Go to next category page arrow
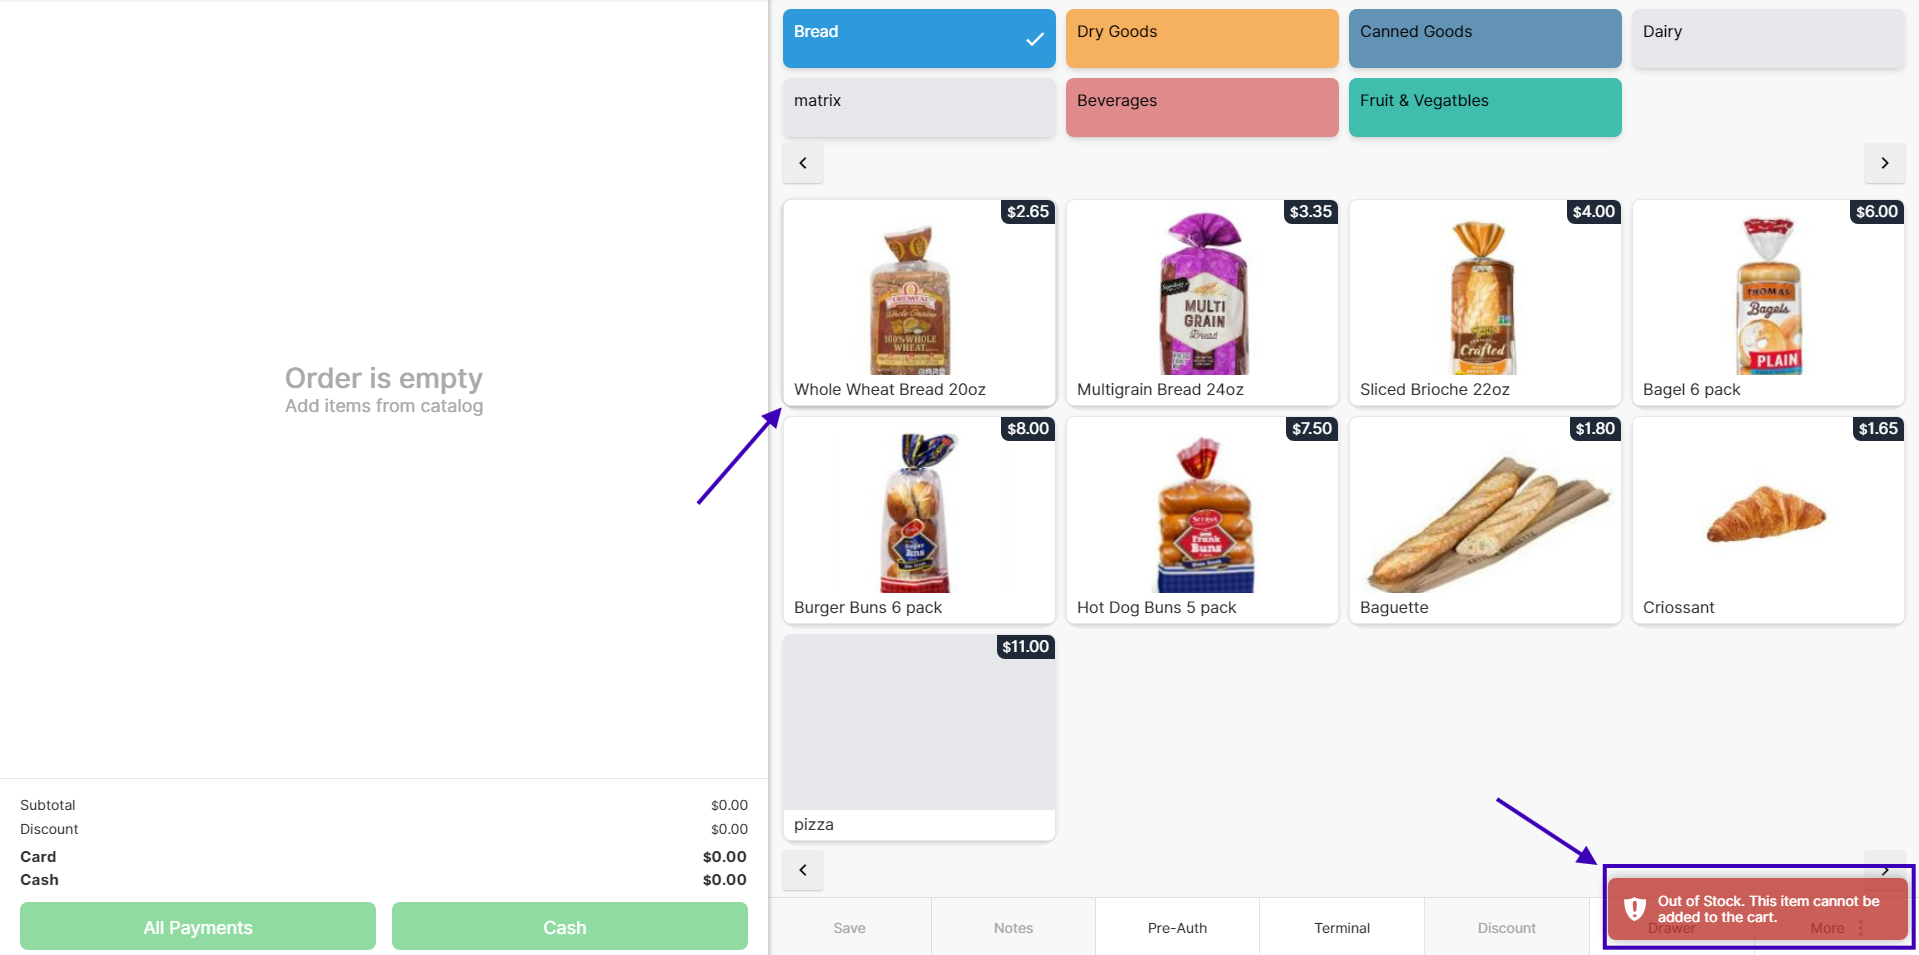 tap(1884, 163)
